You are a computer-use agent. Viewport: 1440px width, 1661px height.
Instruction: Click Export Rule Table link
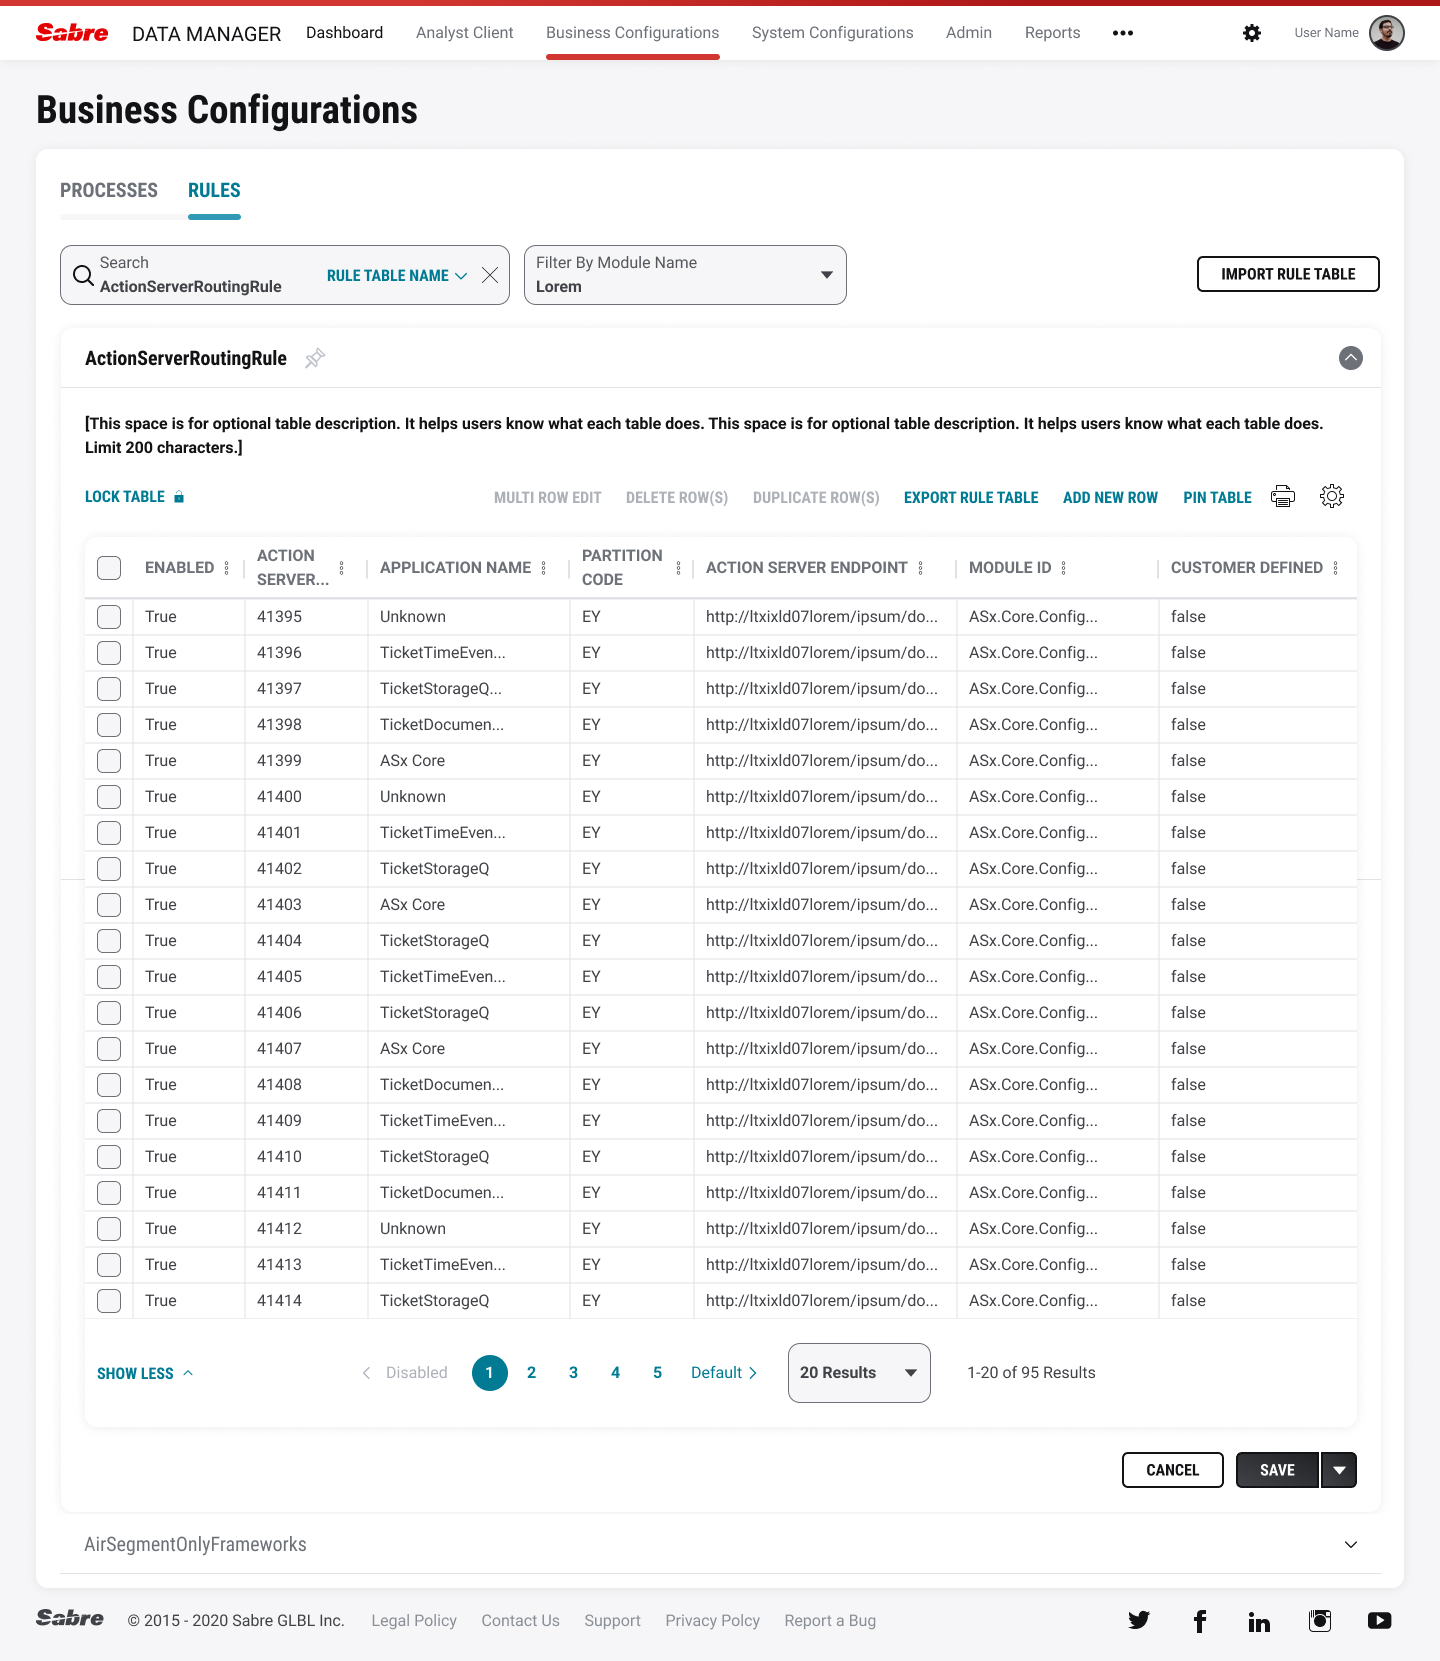click(x=971, y=497)
